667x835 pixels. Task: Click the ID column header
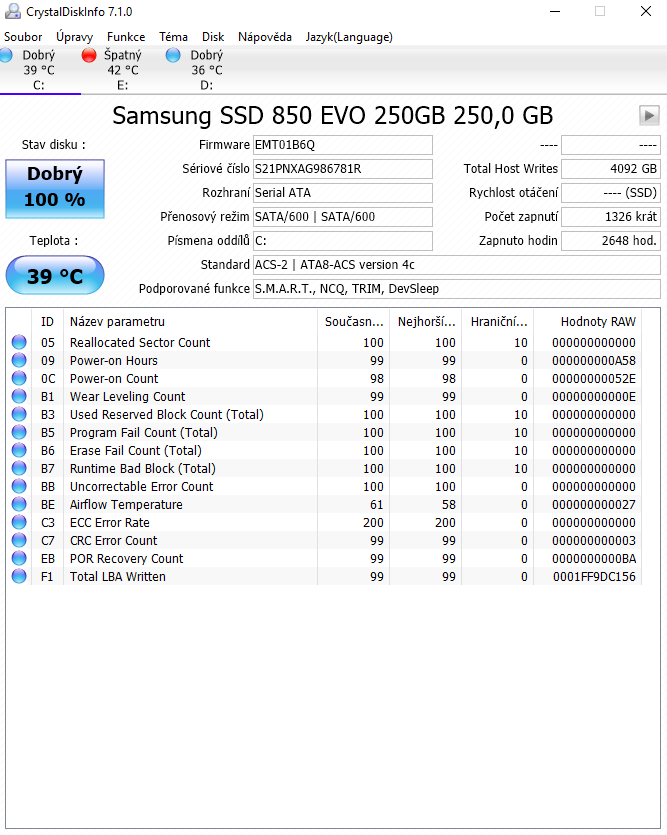point(47,322)
